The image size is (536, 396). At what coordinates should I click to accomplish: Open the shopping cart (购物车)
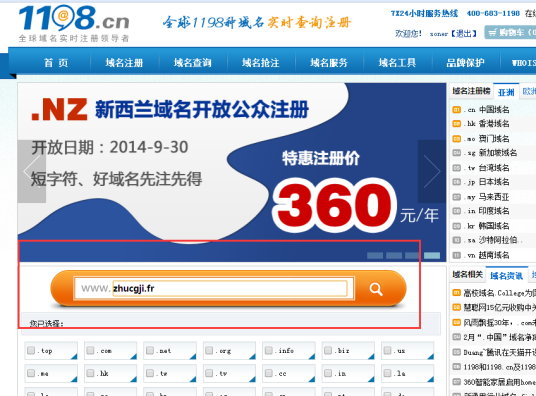(x=511, y=33)
